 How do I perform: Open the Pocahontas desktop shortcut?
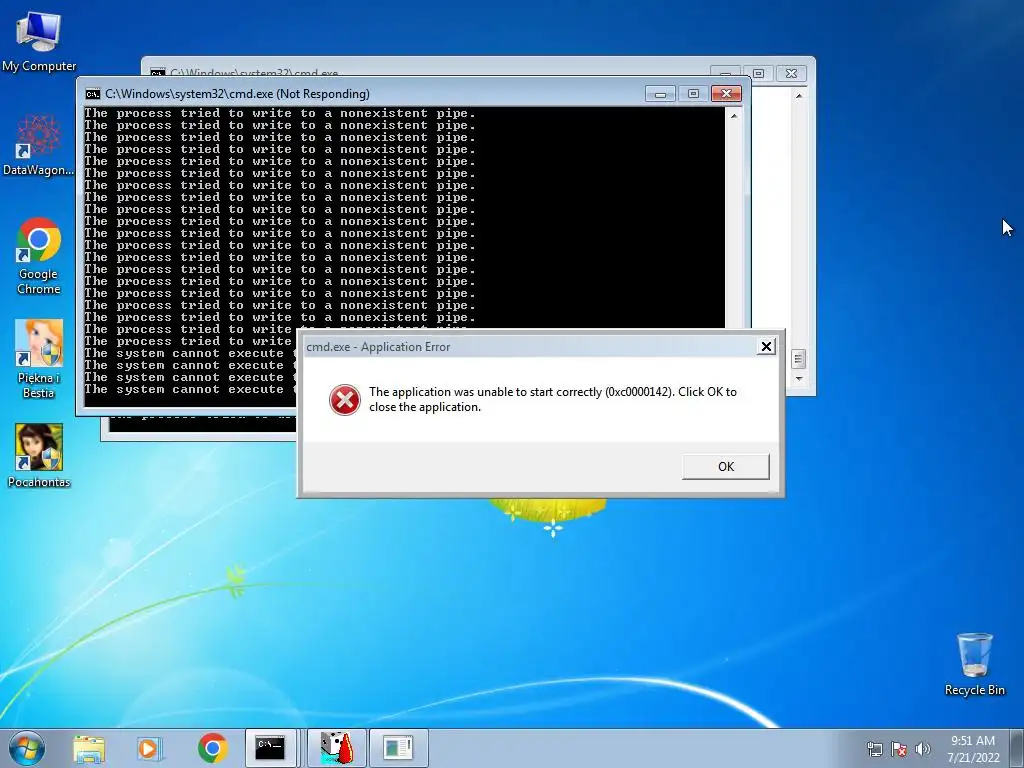(39, 456)
